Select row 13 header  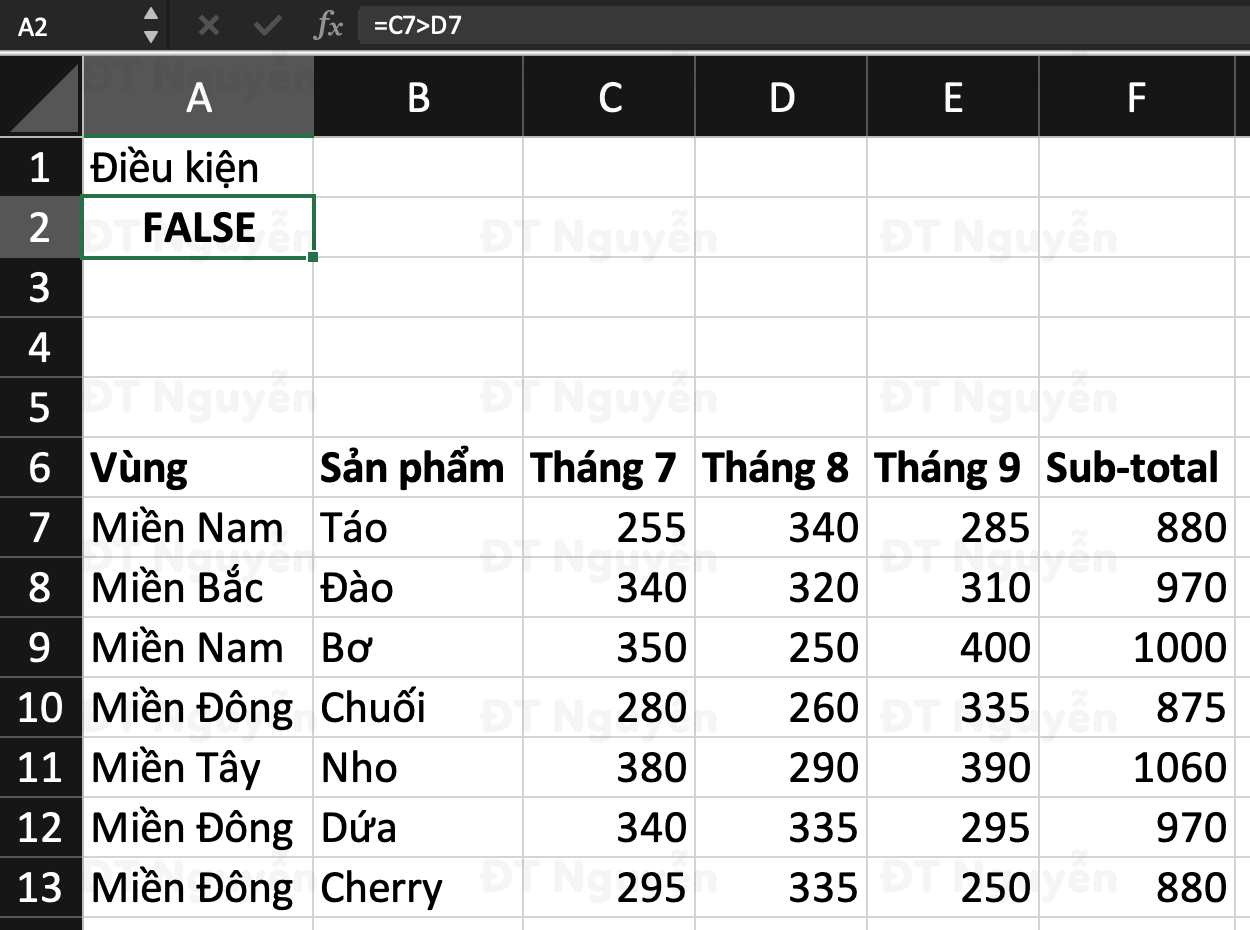(40, 887)
